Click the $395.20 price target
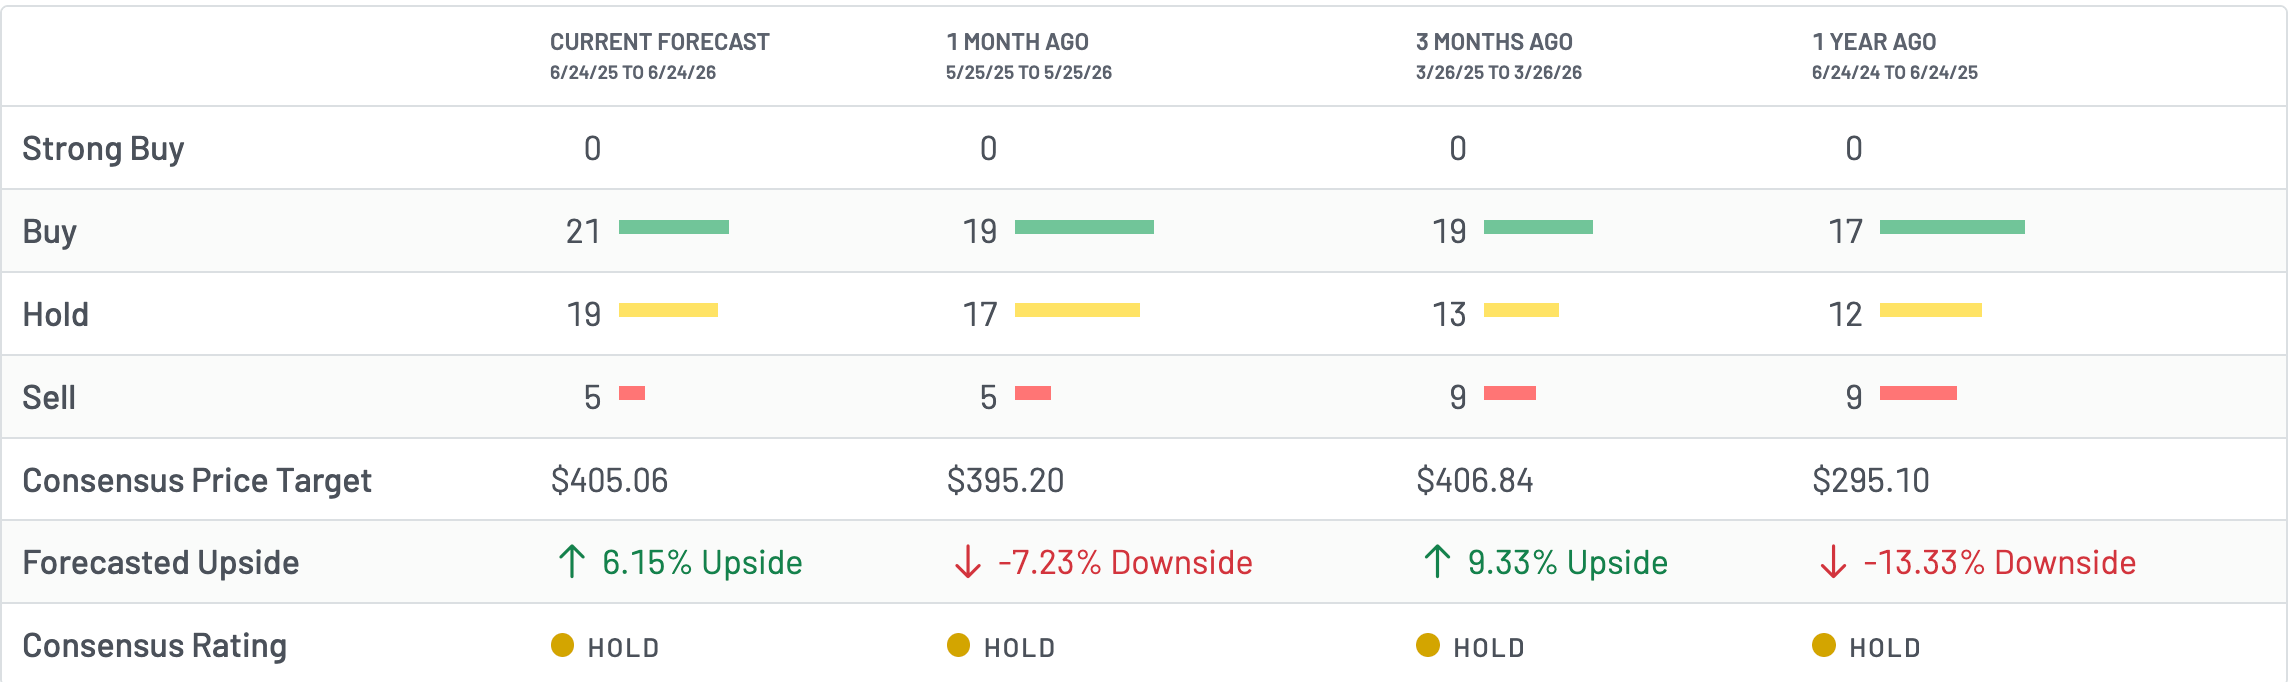2294x682 pixels. tap(1005, 480)
